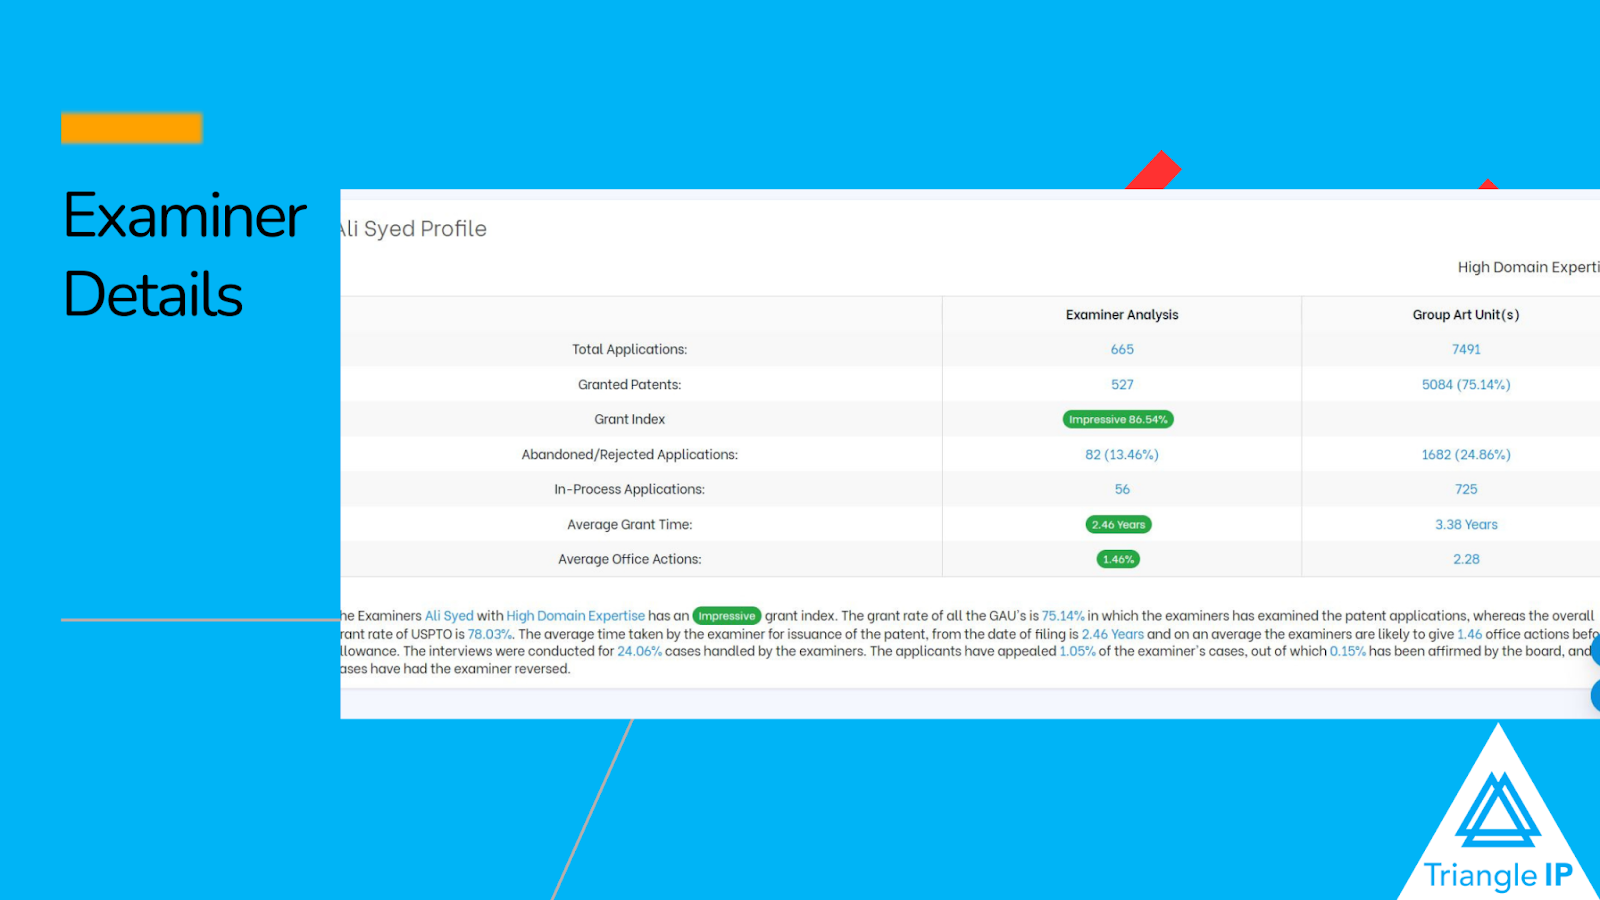Click the 24.06% interviews value
Screen dimensions: 1600x900
[639, 651]
